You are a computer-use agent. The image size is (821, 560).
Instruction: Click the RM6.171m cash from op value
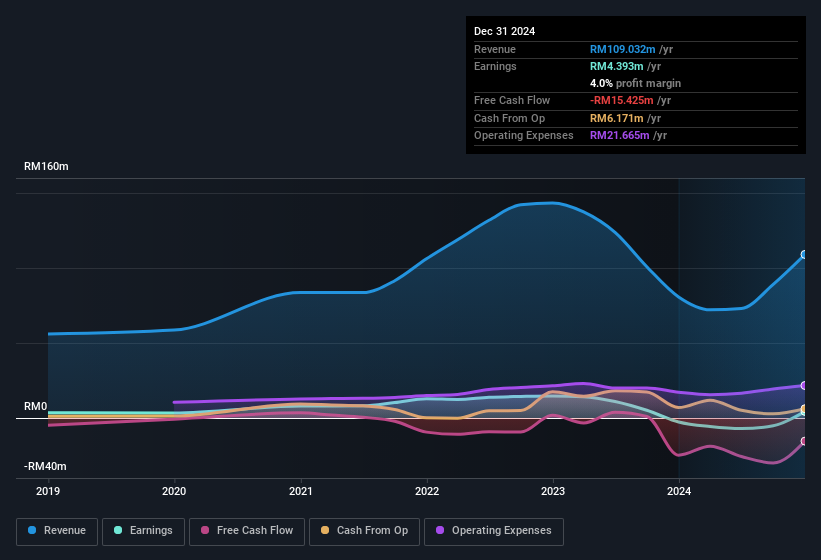[x=616, y=118]
